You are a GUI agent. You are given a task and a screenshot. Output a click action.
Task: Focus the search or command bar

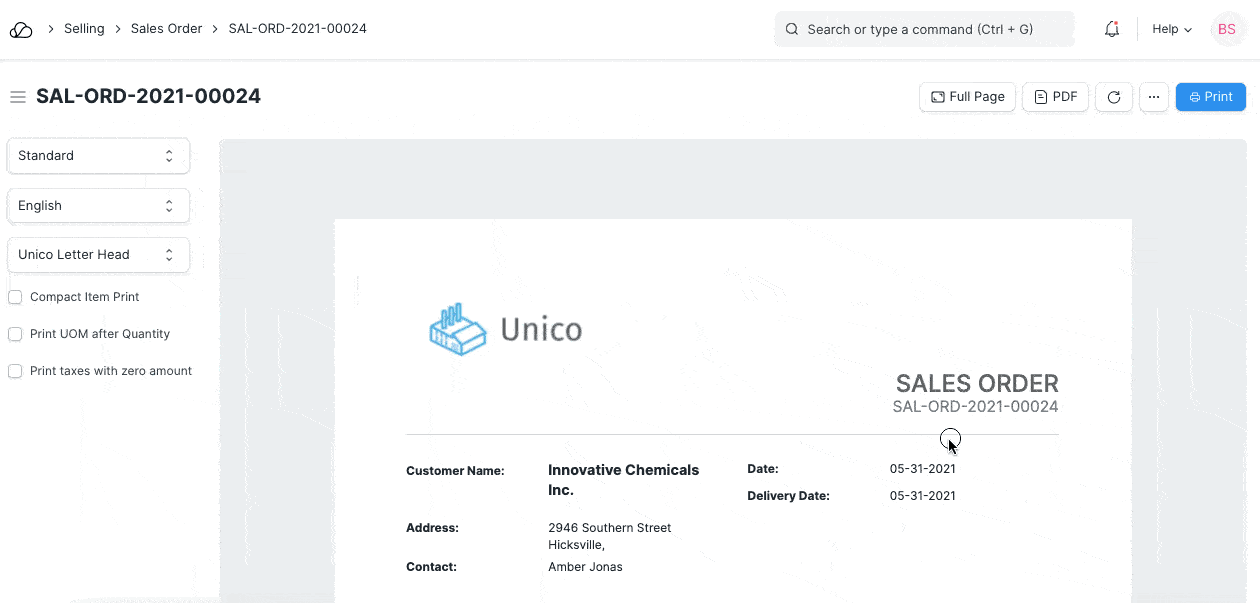click(930, 29)
